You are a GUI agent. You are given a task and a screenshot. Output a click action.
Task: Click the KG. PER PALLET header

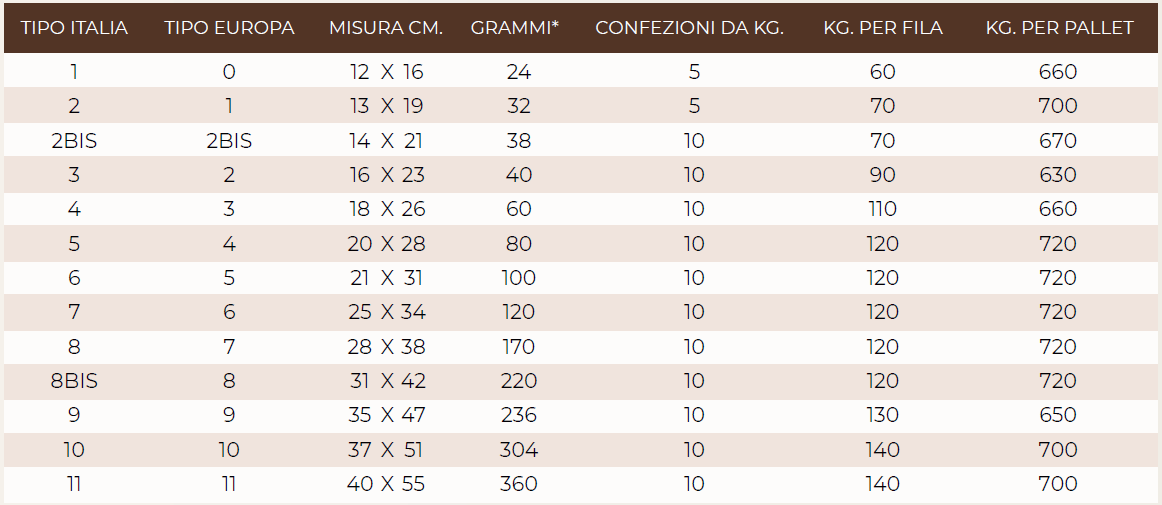1060,28
